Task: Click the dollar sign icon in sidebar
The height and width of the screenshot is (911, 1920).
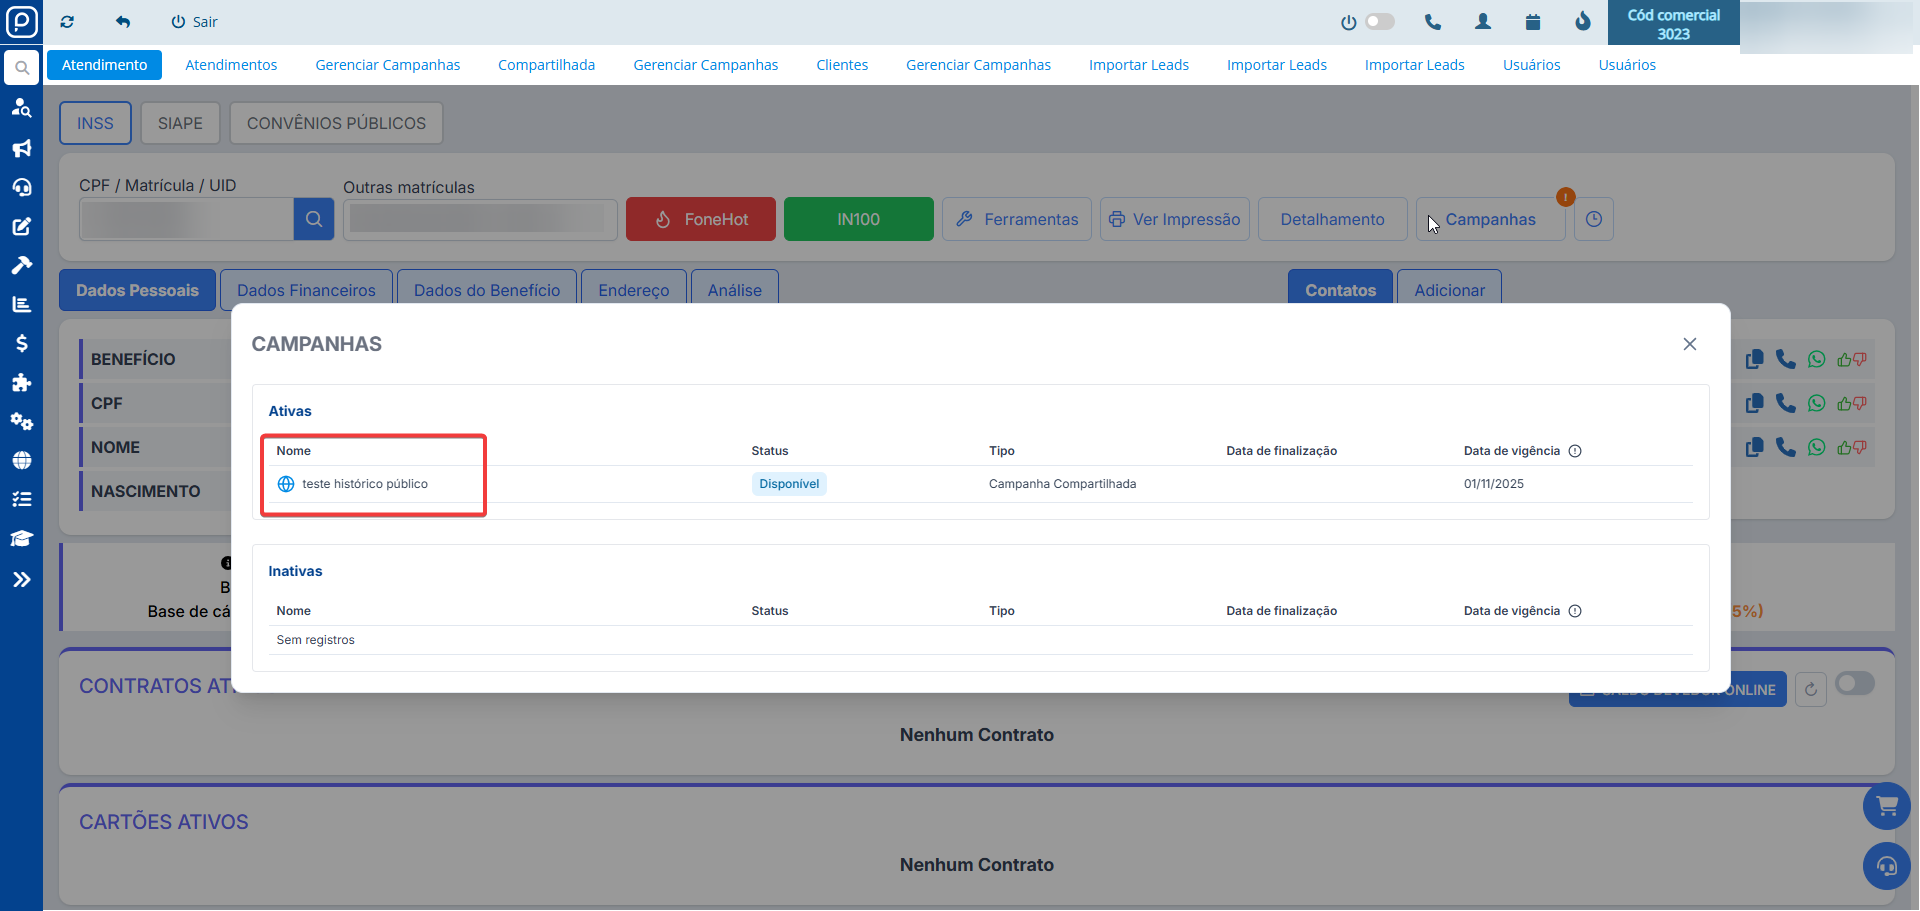Action: 21,343
